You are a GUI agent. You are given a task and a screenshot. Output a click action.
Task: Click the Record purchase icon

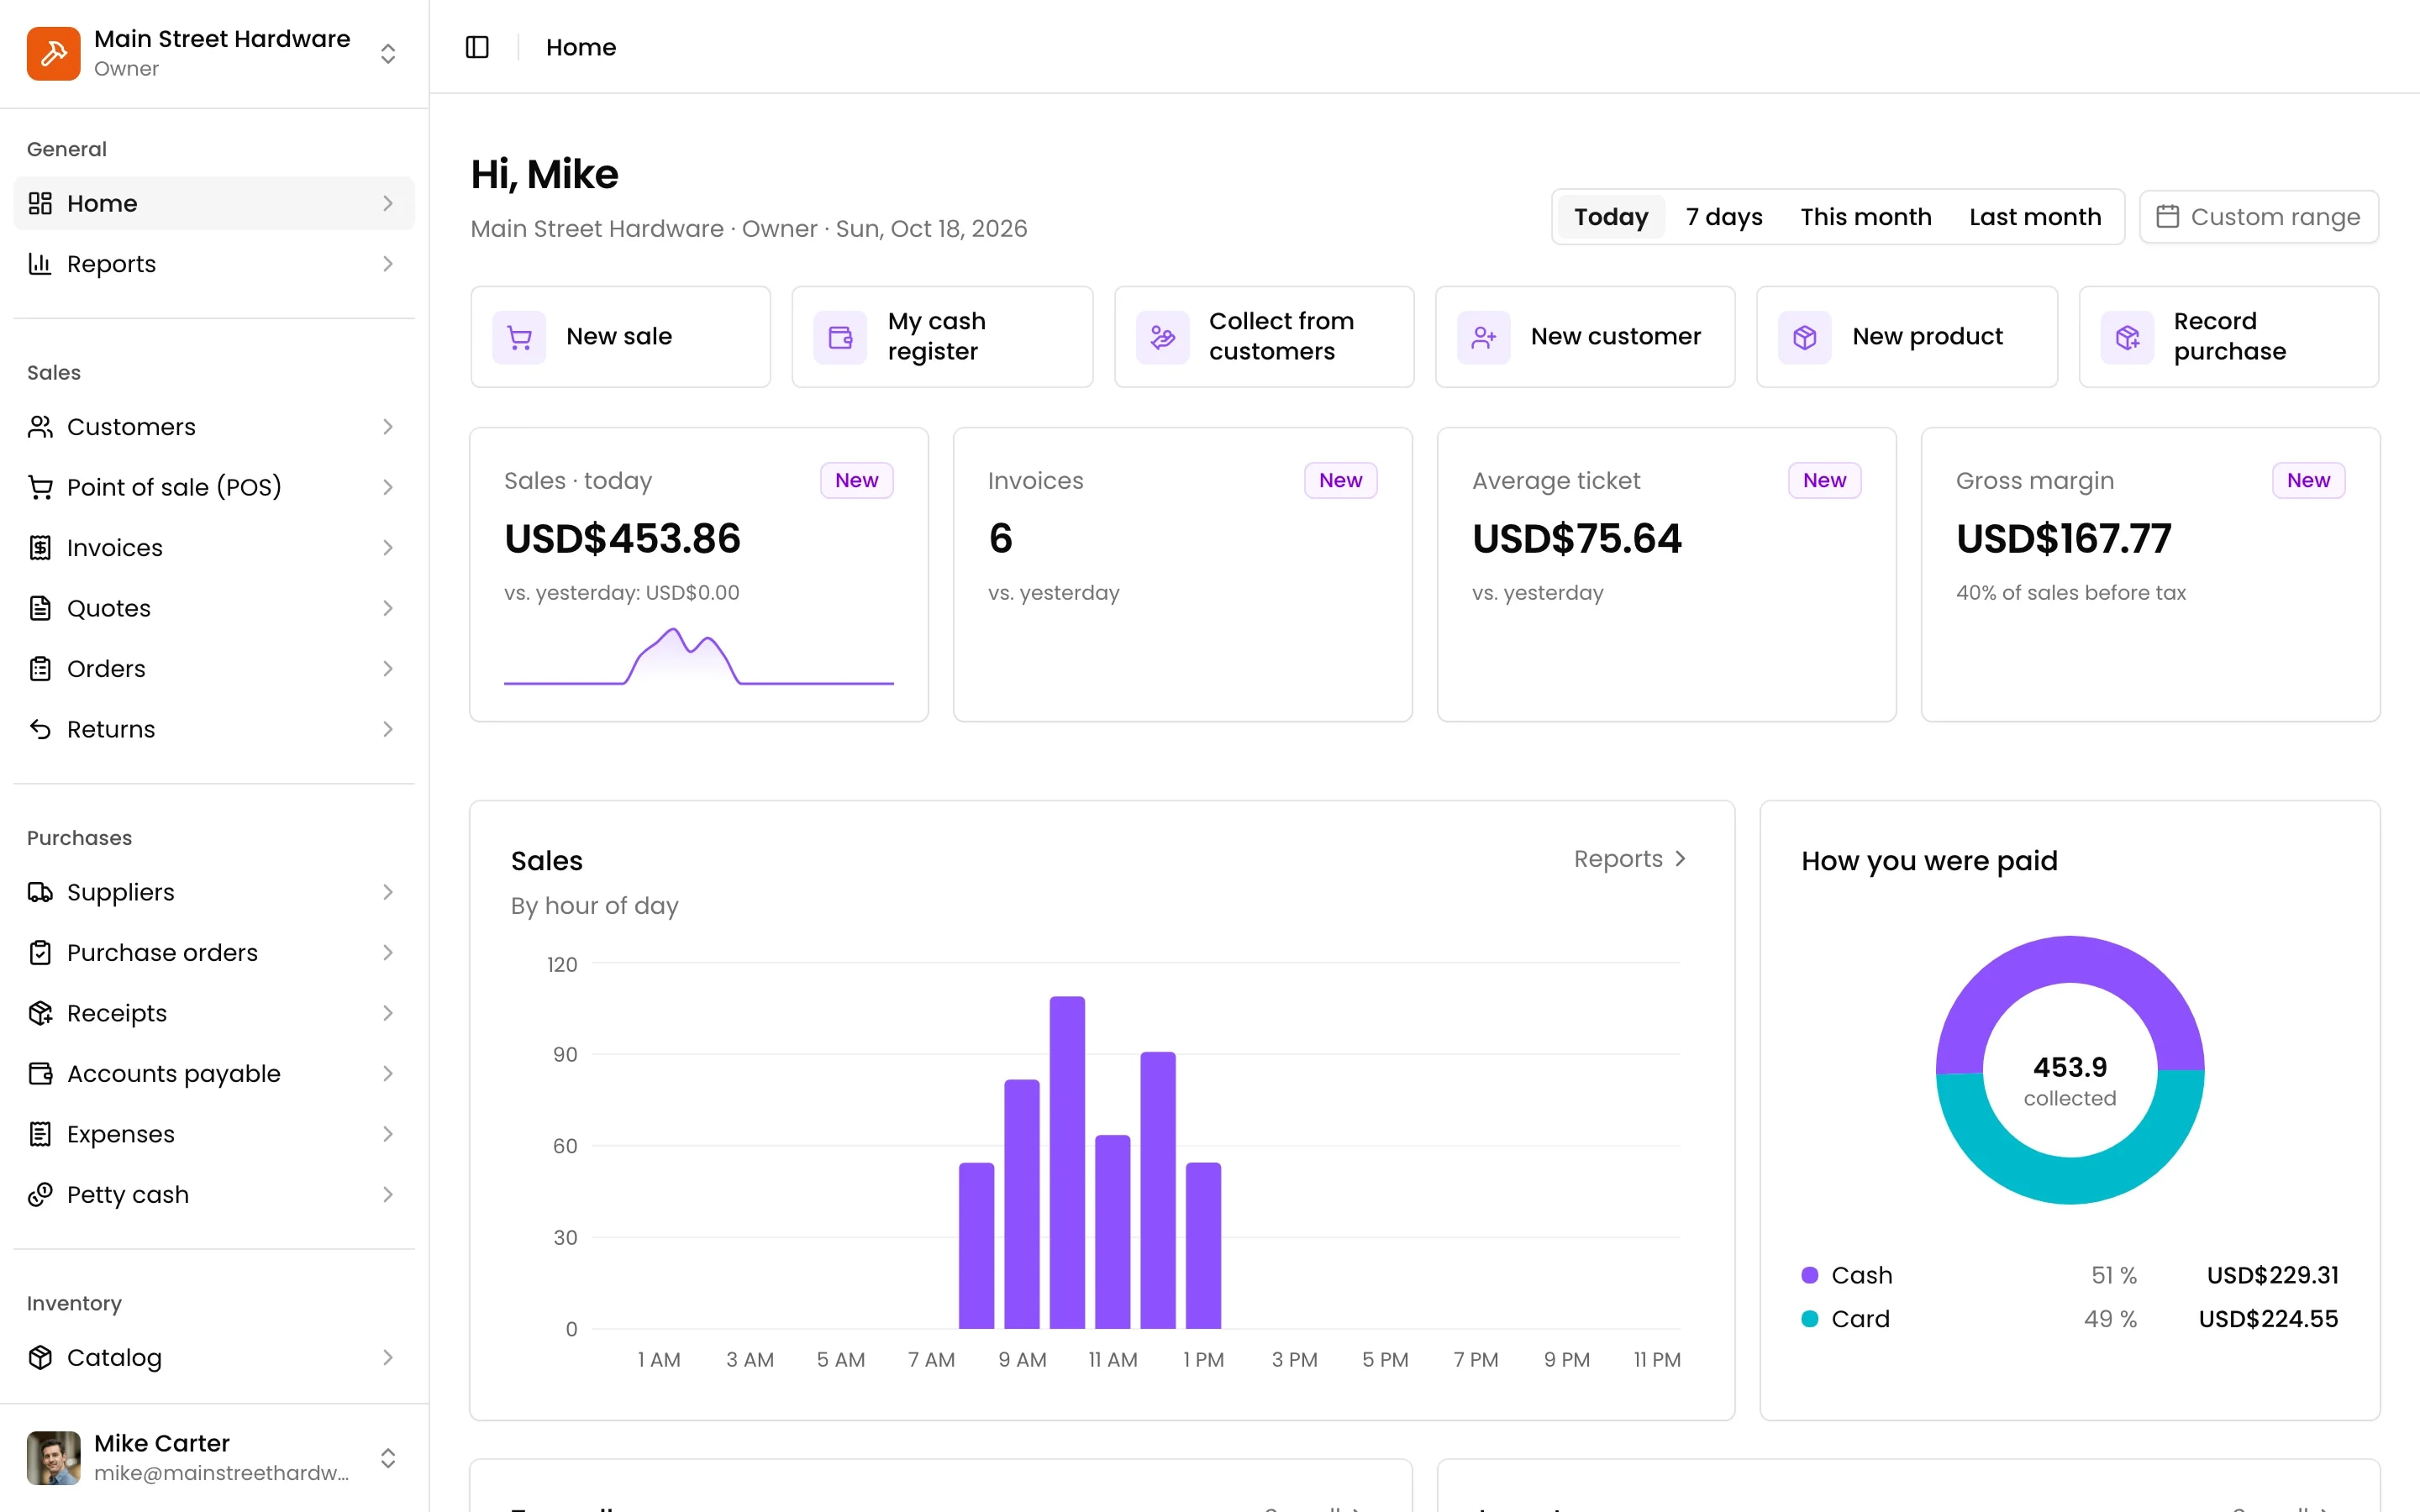point(2127,337)
